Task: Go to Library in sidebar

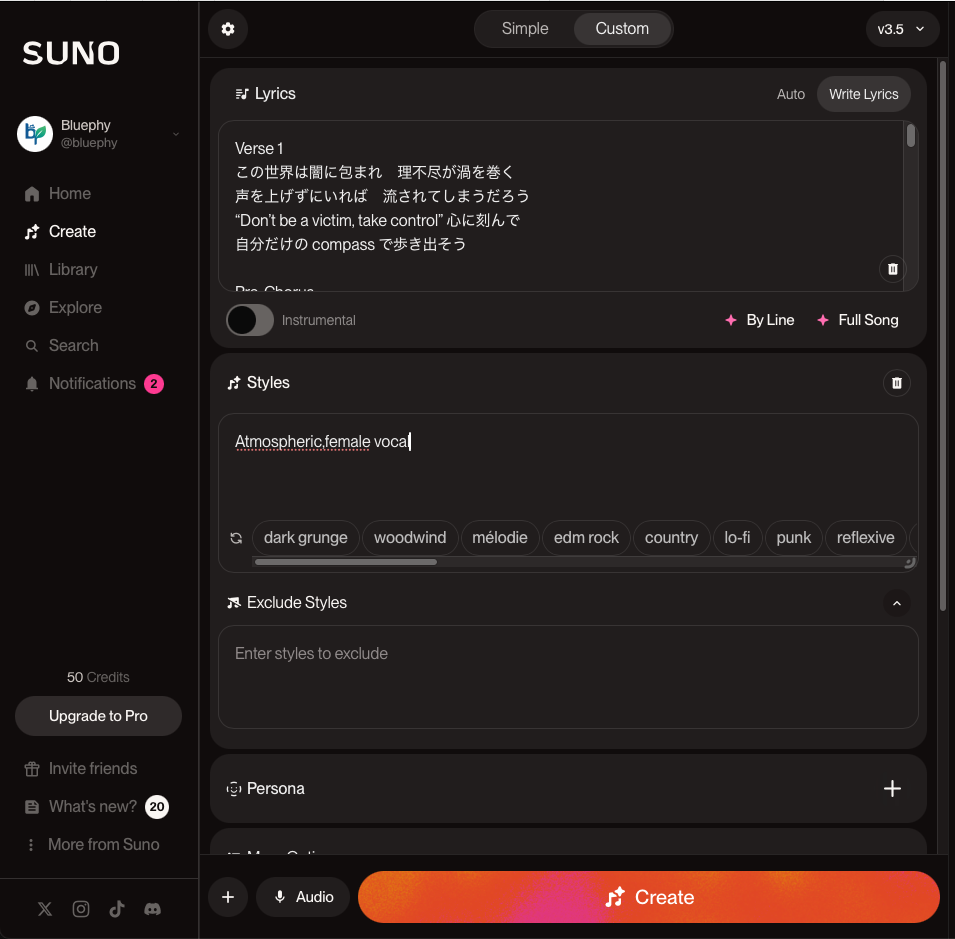Action: tap(73, 269)
